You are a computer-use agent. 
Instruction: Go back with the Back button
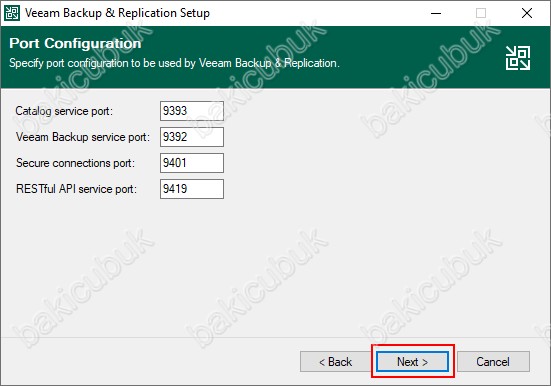(336, 361)
